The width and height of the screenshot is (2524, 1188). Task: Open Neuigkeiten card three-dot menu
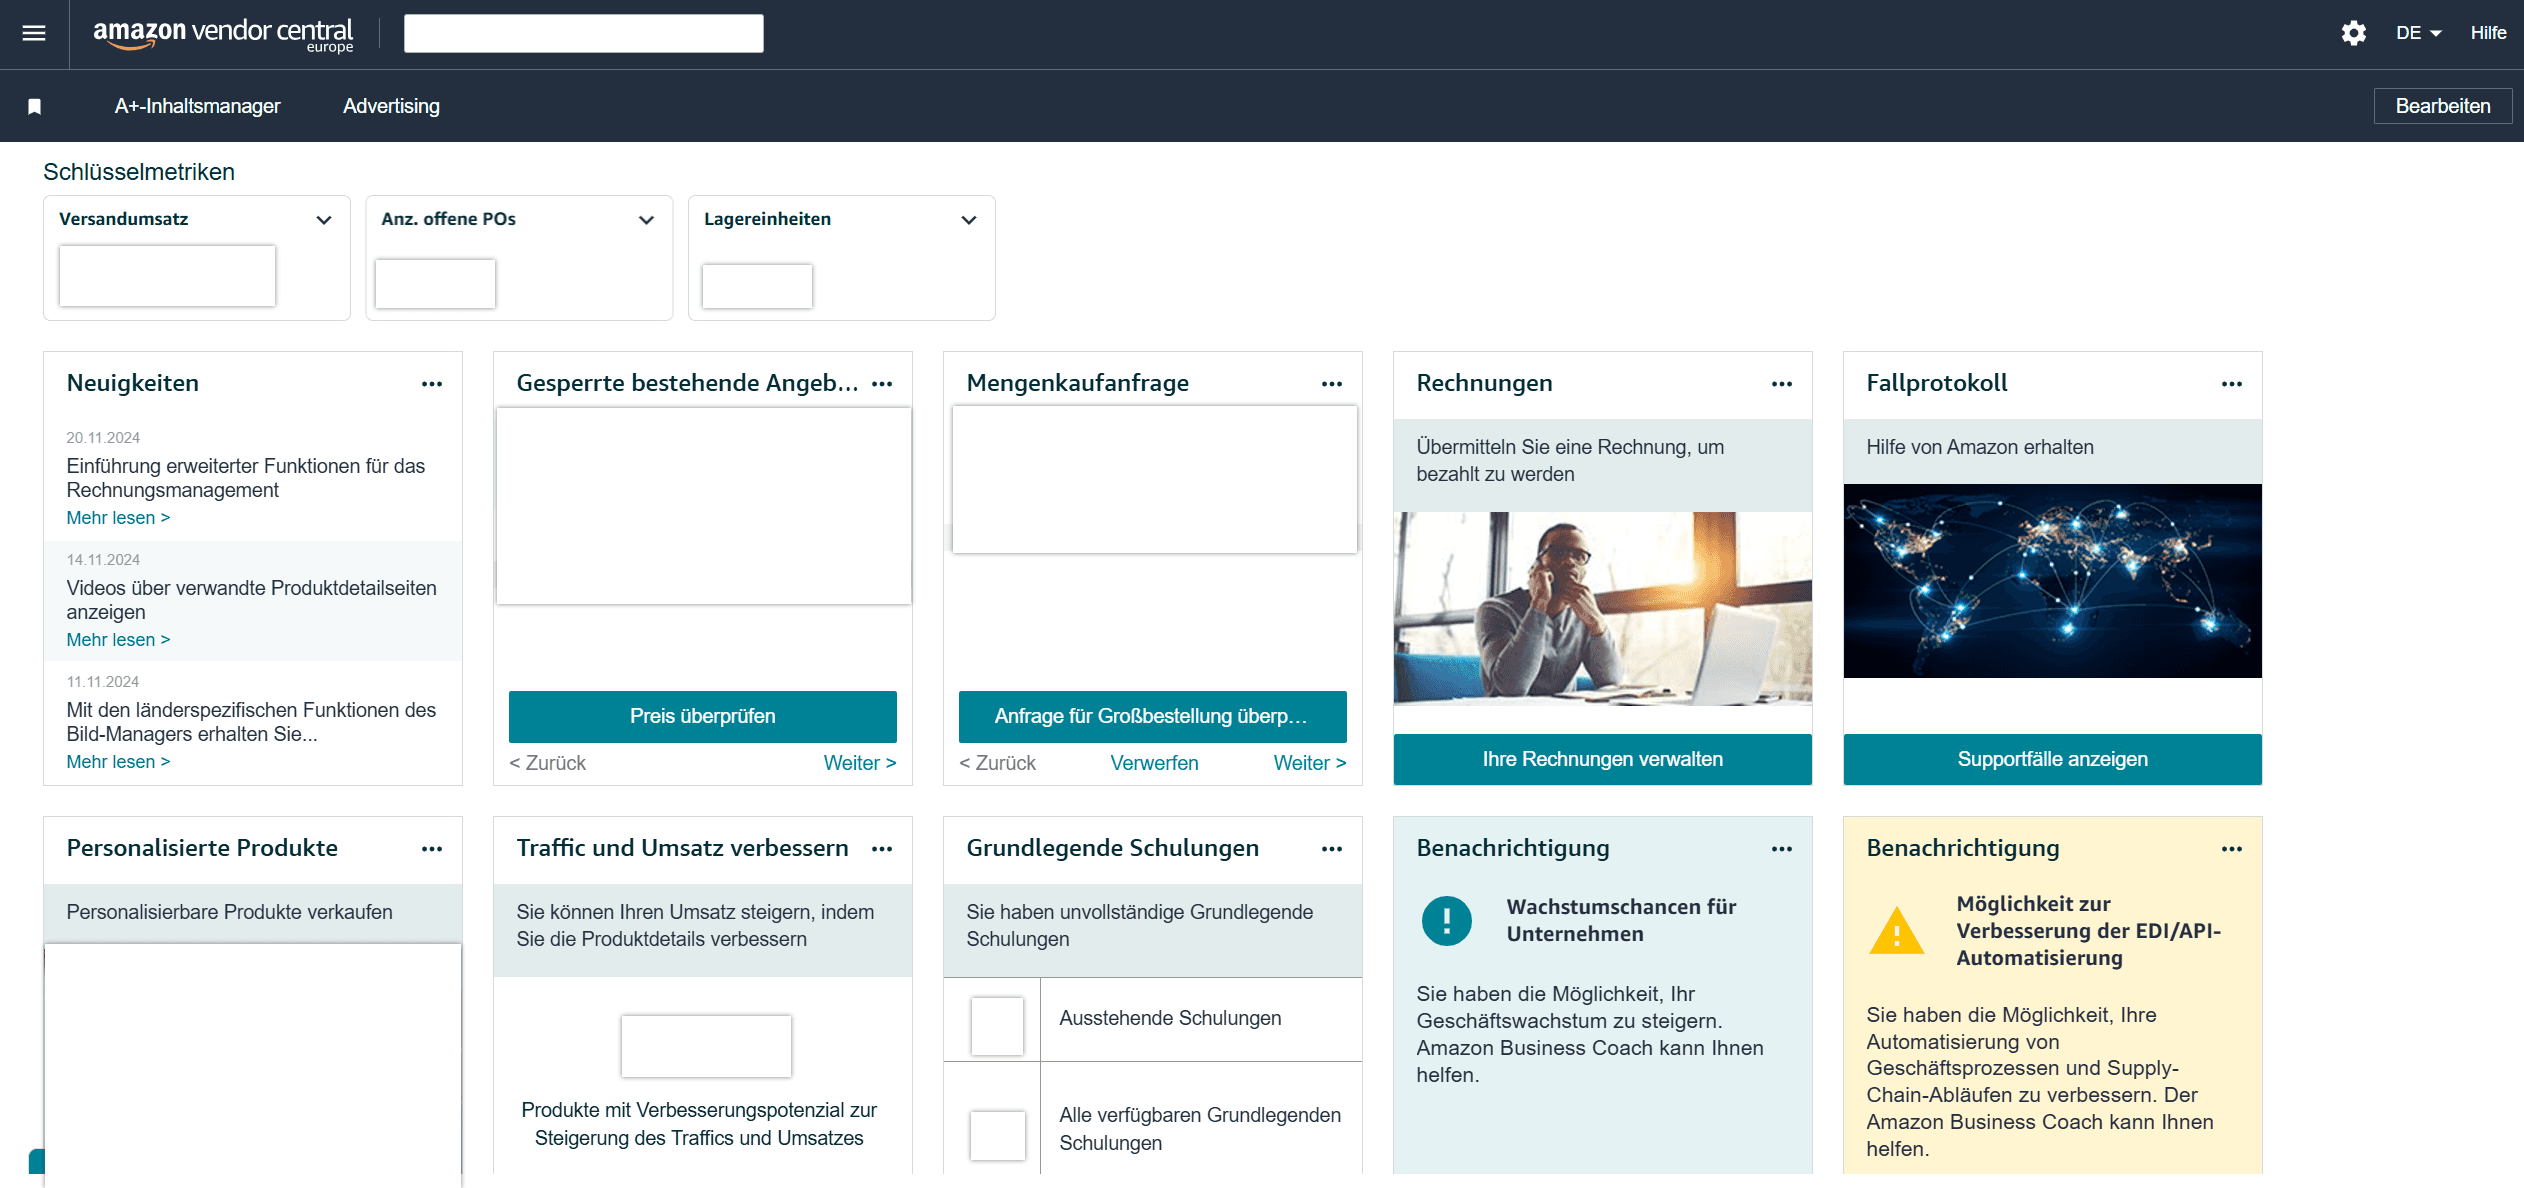(431, 384)
